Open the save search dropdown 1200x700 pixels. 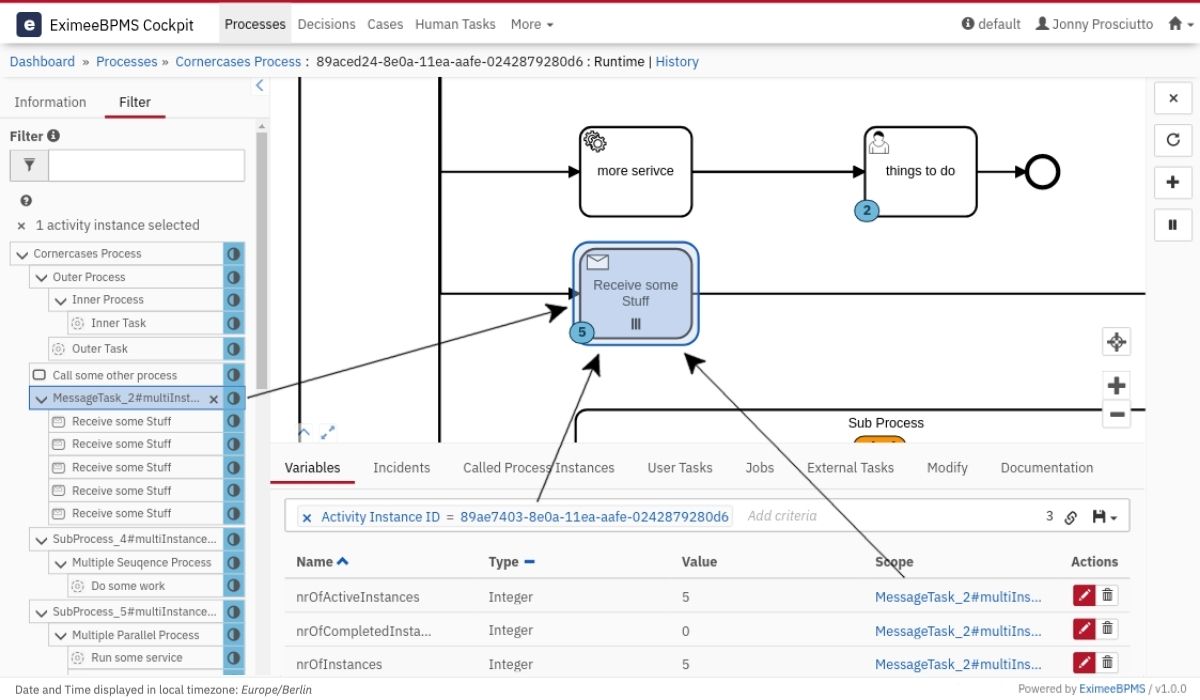pyautogui.click(x=1104, y=517)
